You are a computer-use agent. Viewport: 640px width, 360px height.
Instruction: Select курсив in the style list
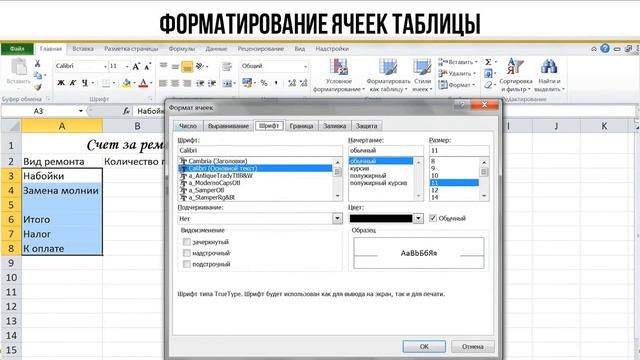click(360, 168)
